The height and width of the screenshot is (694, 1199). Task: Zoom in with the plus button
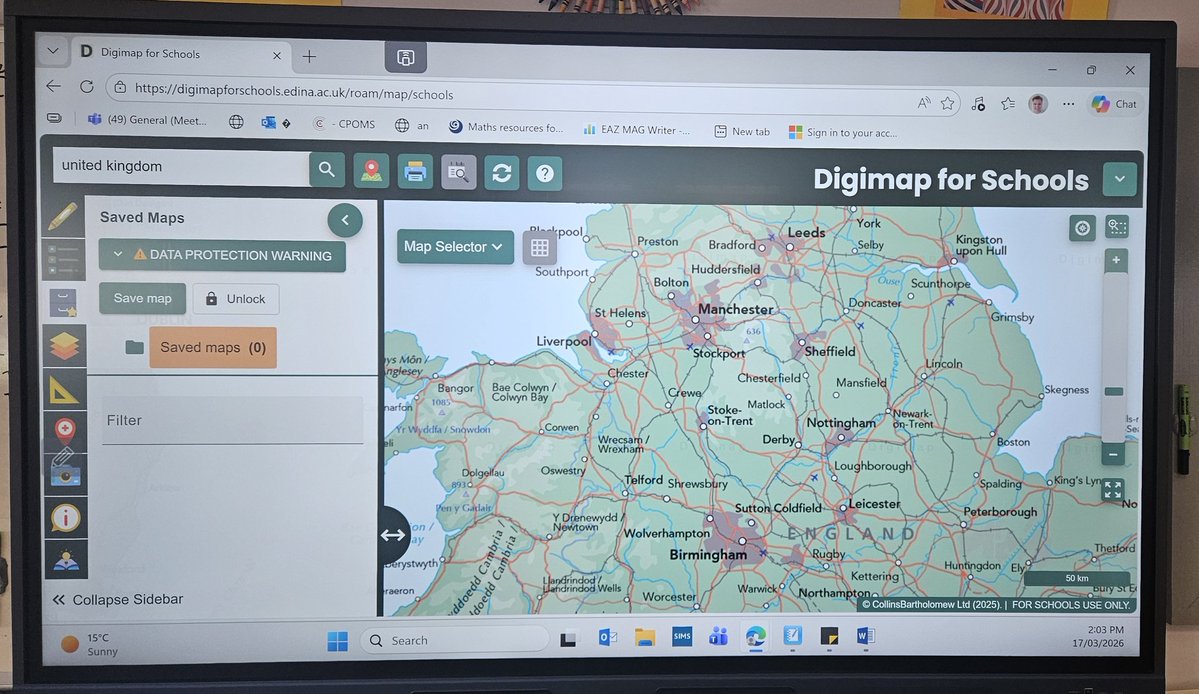[1116, 261]
